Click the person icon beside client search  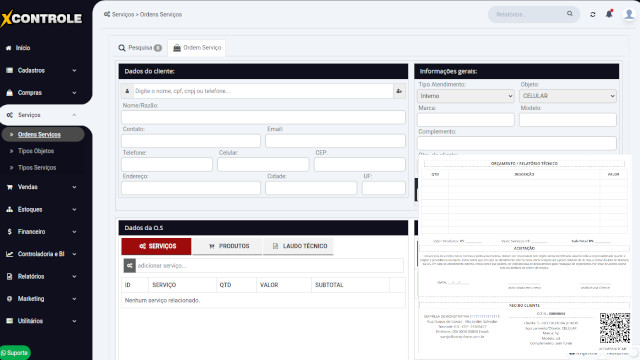pyautogui.click(x=127, y=91)
